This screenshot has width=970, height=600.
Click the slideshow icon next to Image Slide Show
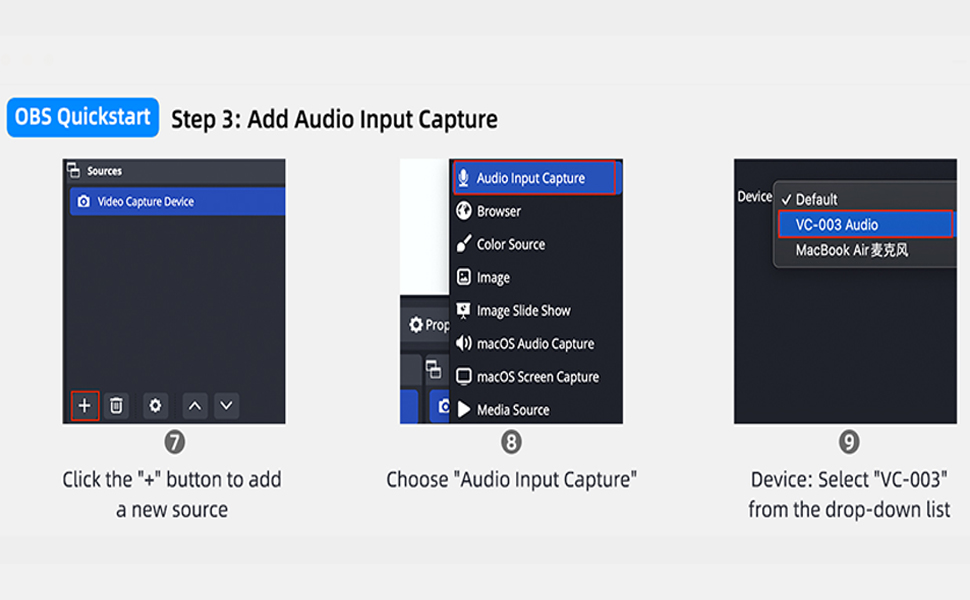tap(463, 310)
